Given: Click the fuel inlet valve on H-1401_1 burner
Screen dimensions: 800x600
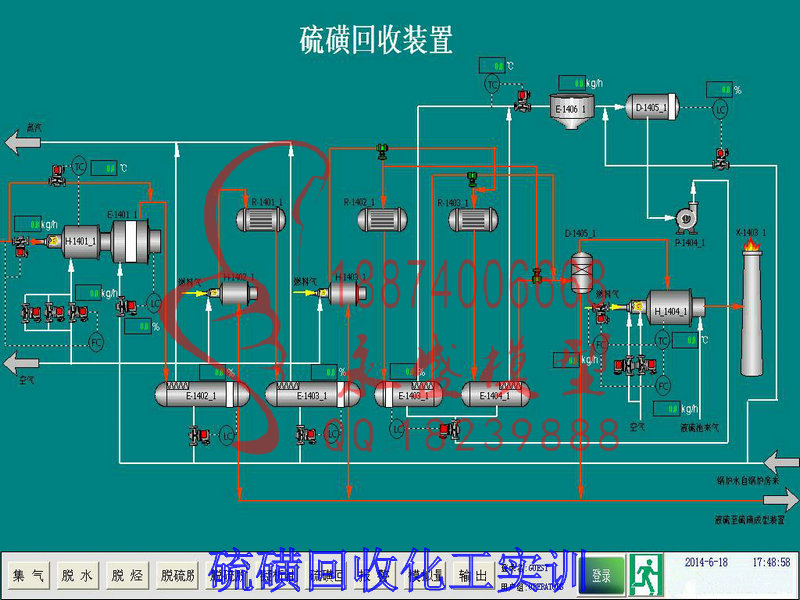Looking at the screenshot, I should point(20,246).
